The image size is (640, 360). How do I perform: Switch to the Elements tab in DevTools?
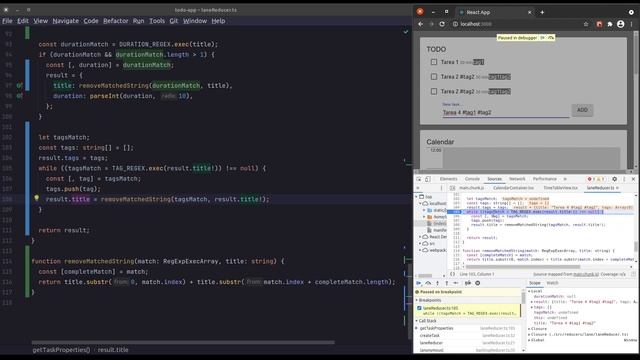click(449, 179)
